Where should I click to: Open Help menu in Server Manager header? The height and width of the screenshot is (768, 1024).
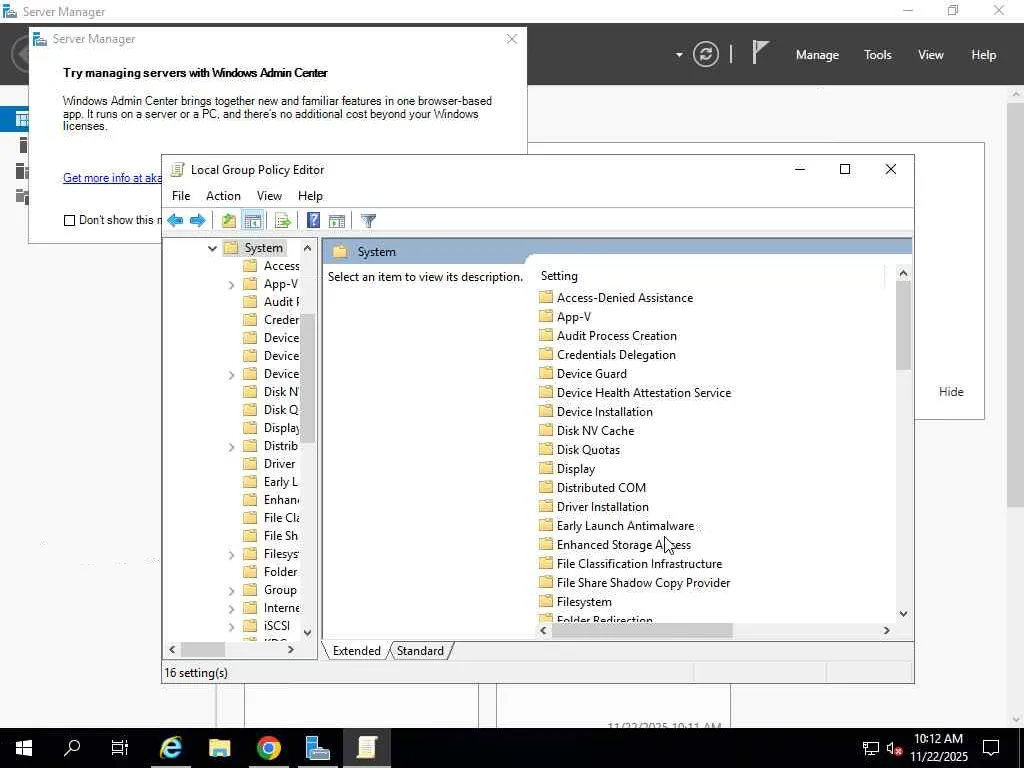tap(984, 55)
